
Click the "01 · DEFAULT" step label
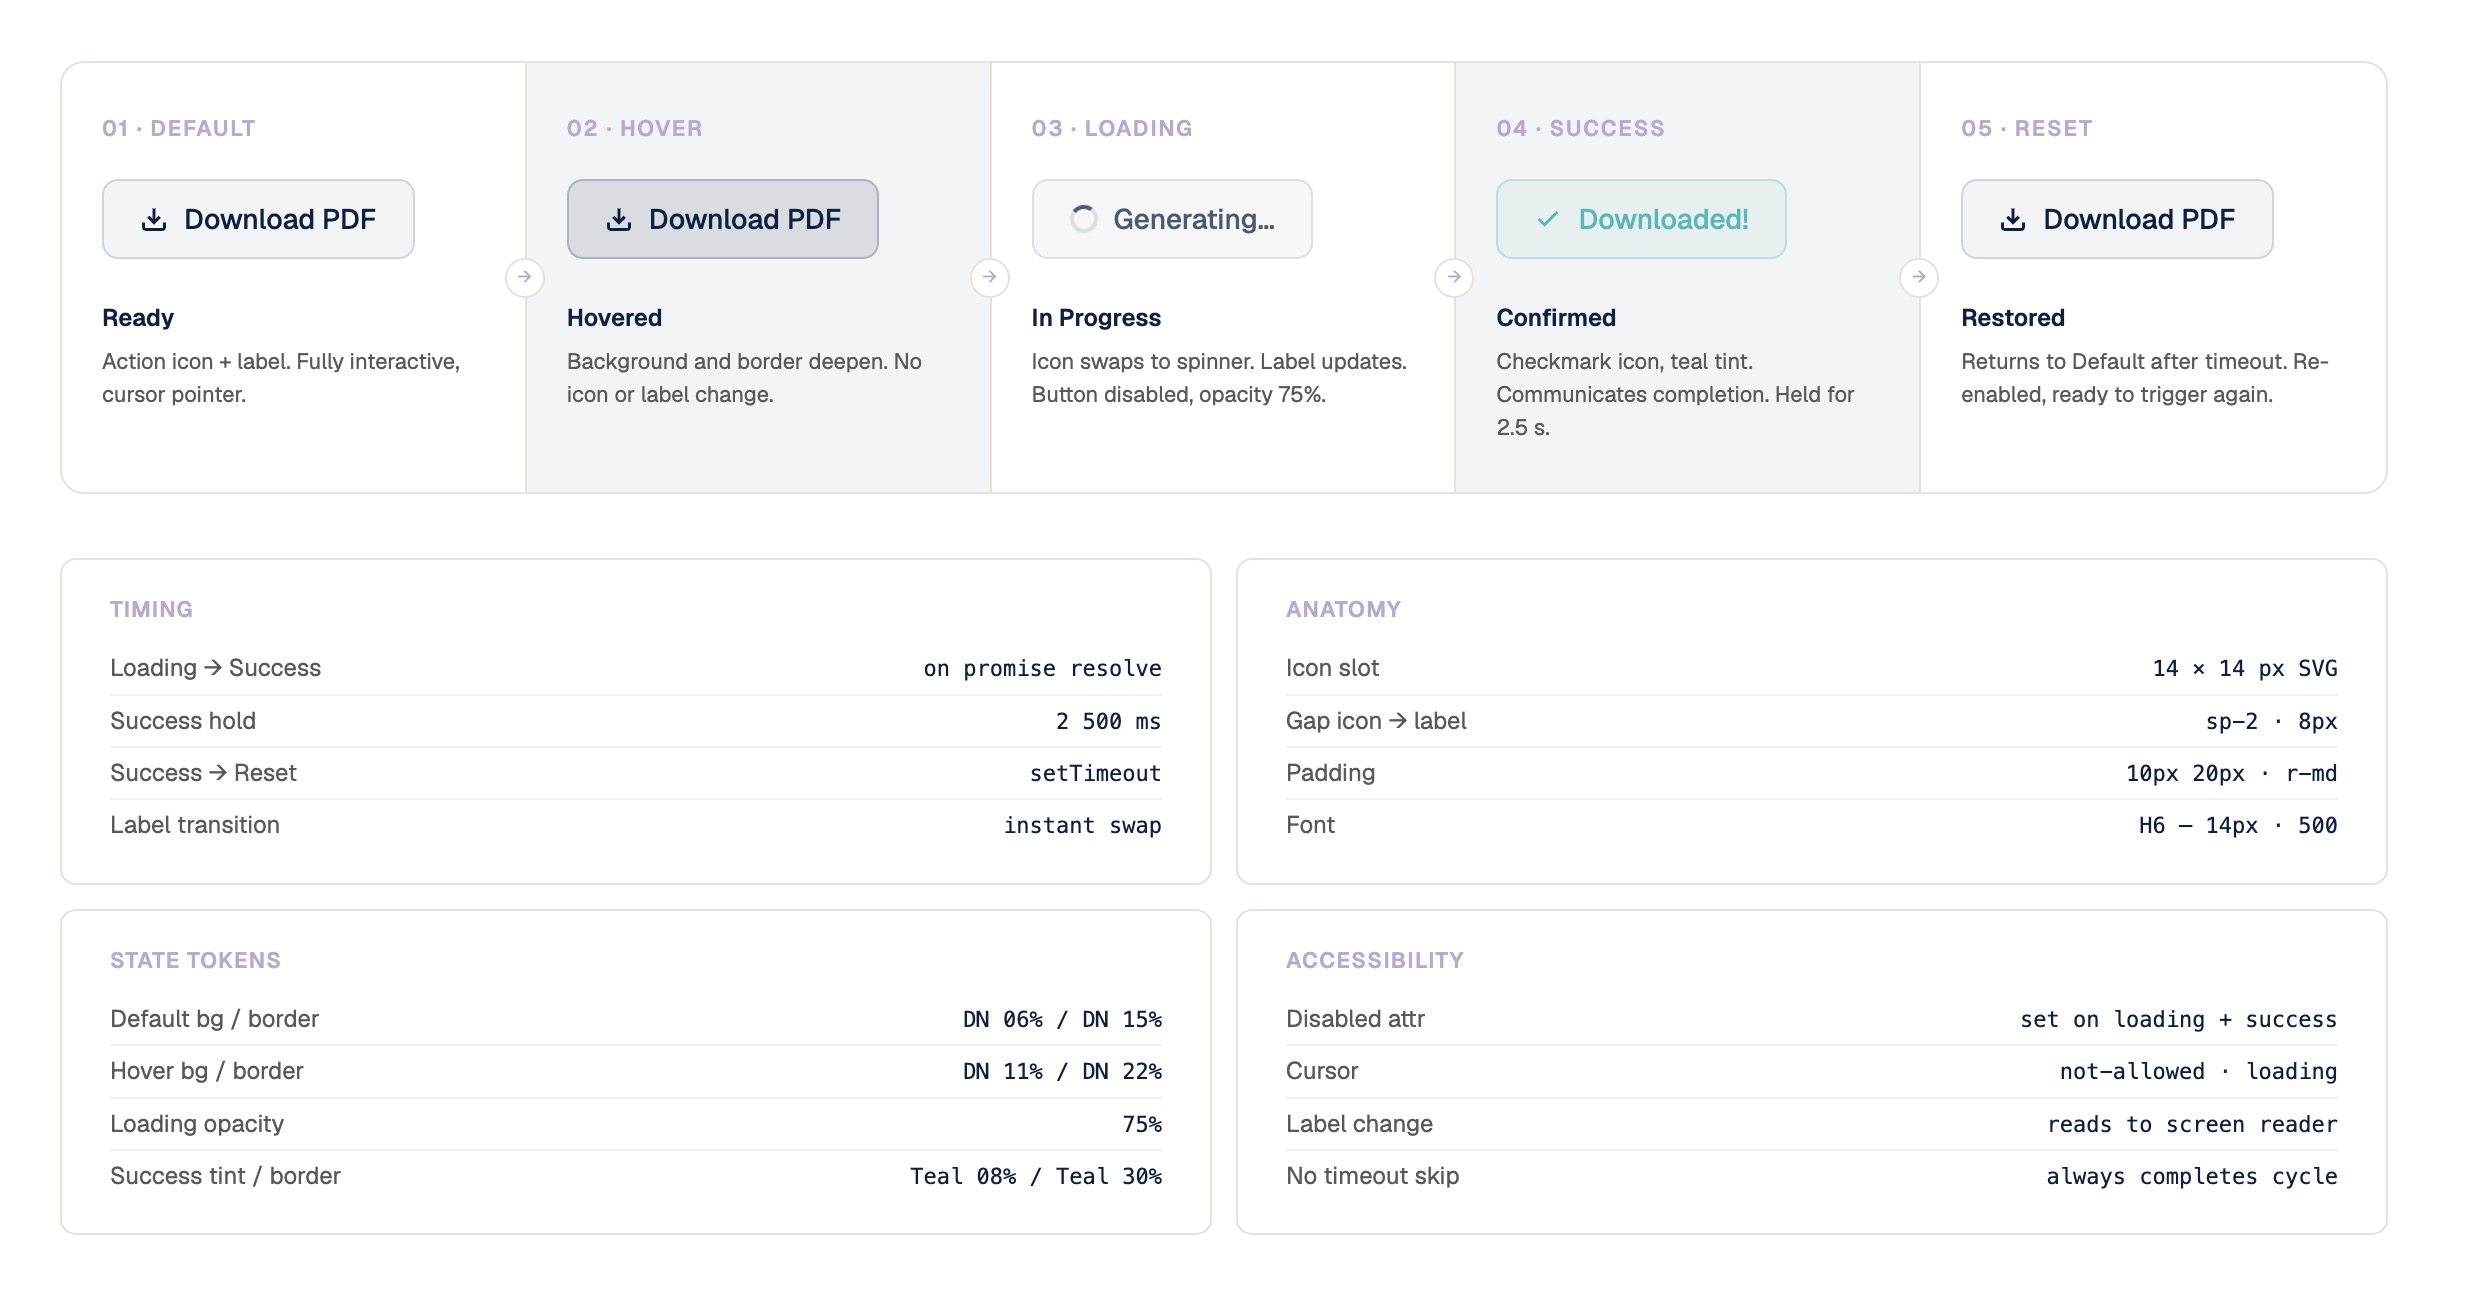pyautogui.click(x=179, y=128)
